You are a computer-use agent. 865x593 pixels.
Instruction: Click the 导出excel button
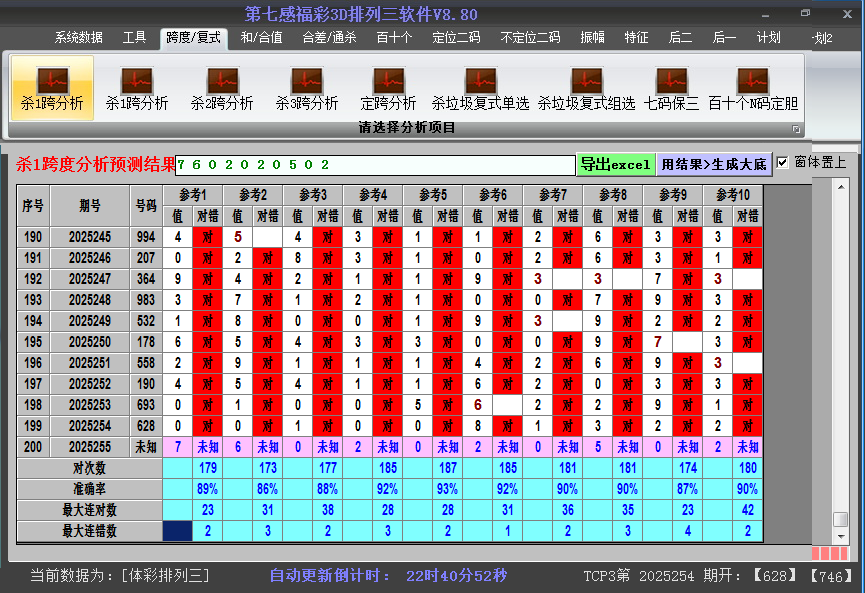(615, 165)
